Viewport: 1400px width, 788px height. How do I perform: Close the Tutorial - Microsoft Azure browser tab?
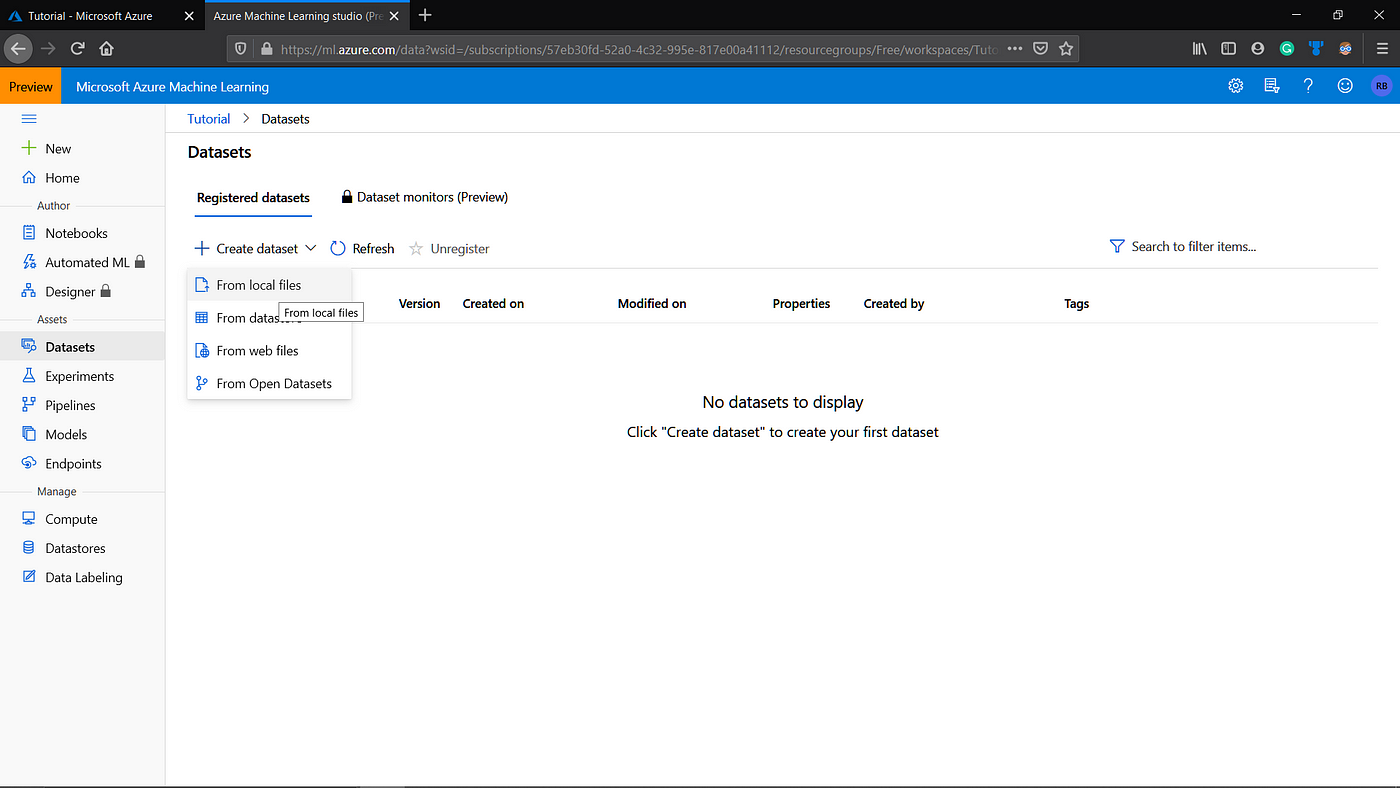[189, 16]
